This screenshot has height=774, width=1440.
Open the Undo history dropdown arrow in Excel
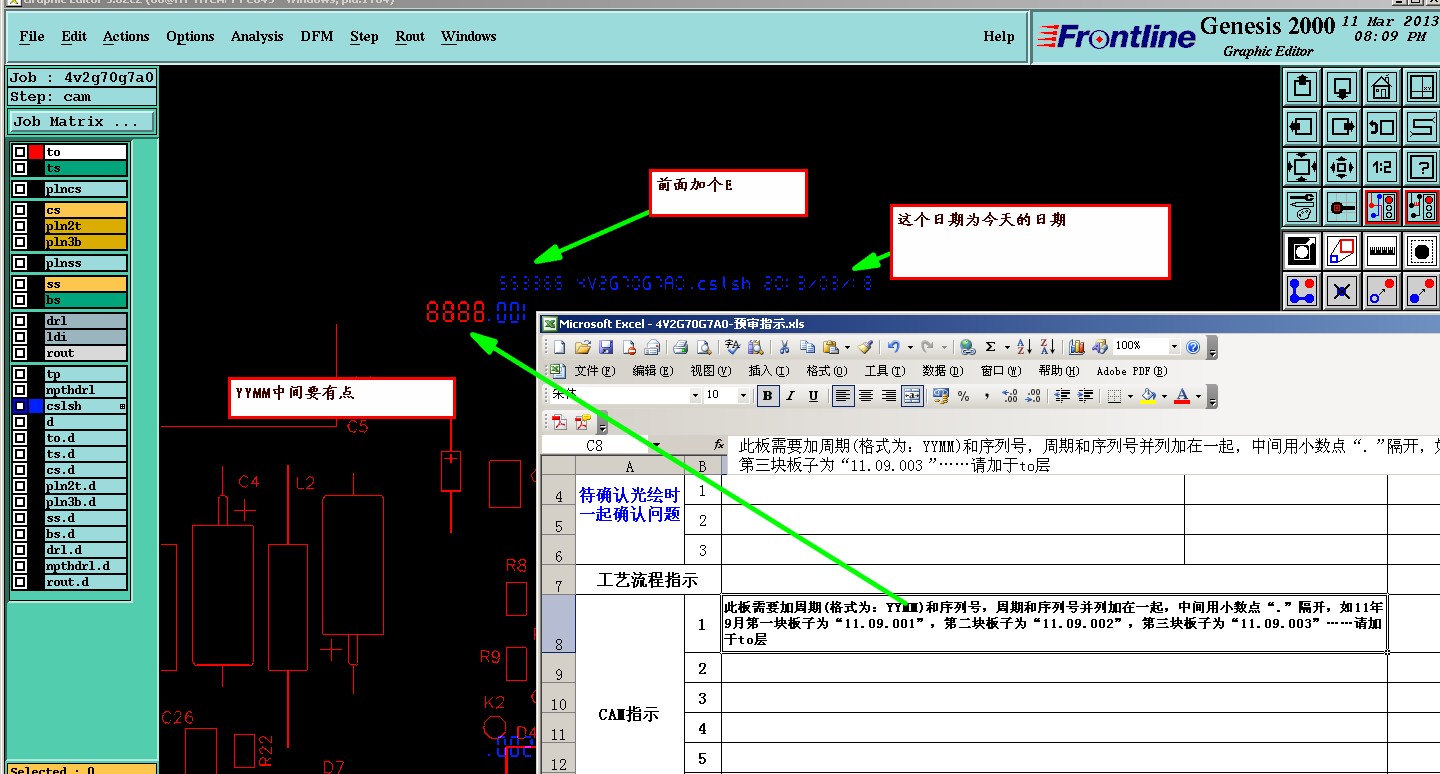tap(910, 347)
